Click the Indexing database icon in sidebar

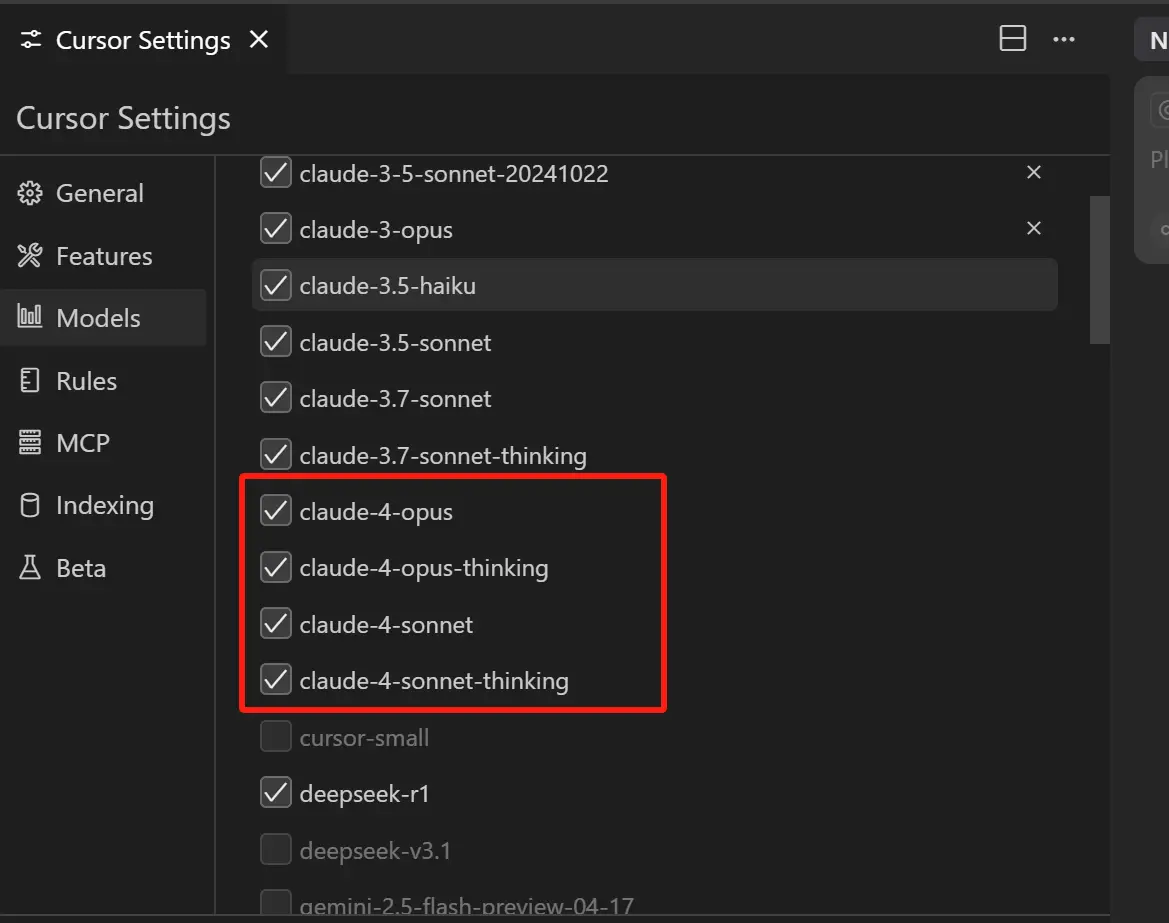[30, 505]
